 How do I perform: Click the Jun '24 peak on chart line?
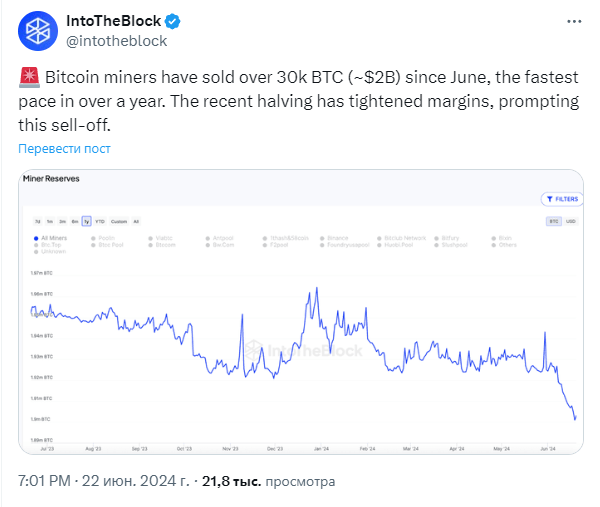coord(545,333)
